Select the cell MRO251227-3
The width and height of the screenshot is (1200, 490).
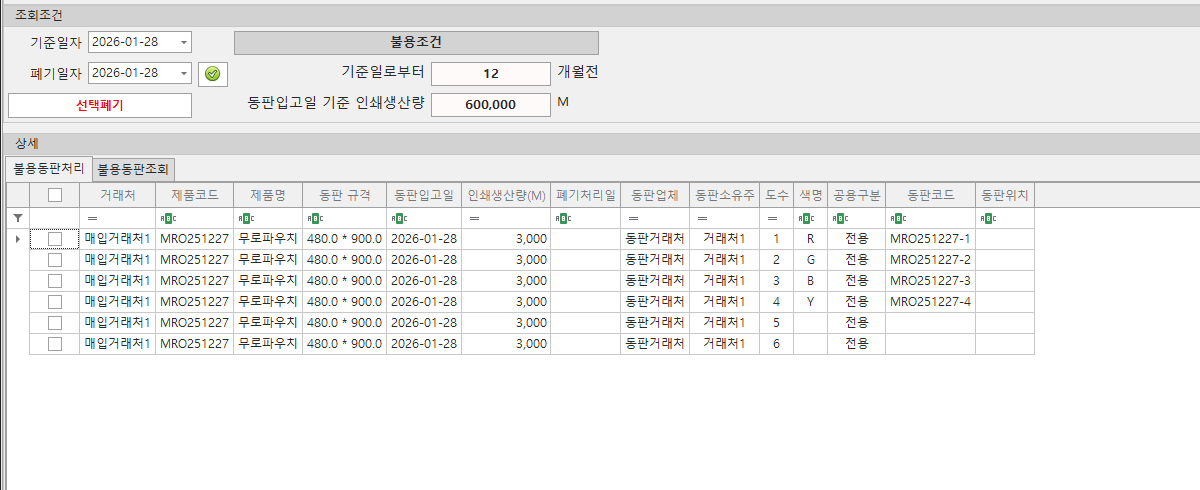930,281
